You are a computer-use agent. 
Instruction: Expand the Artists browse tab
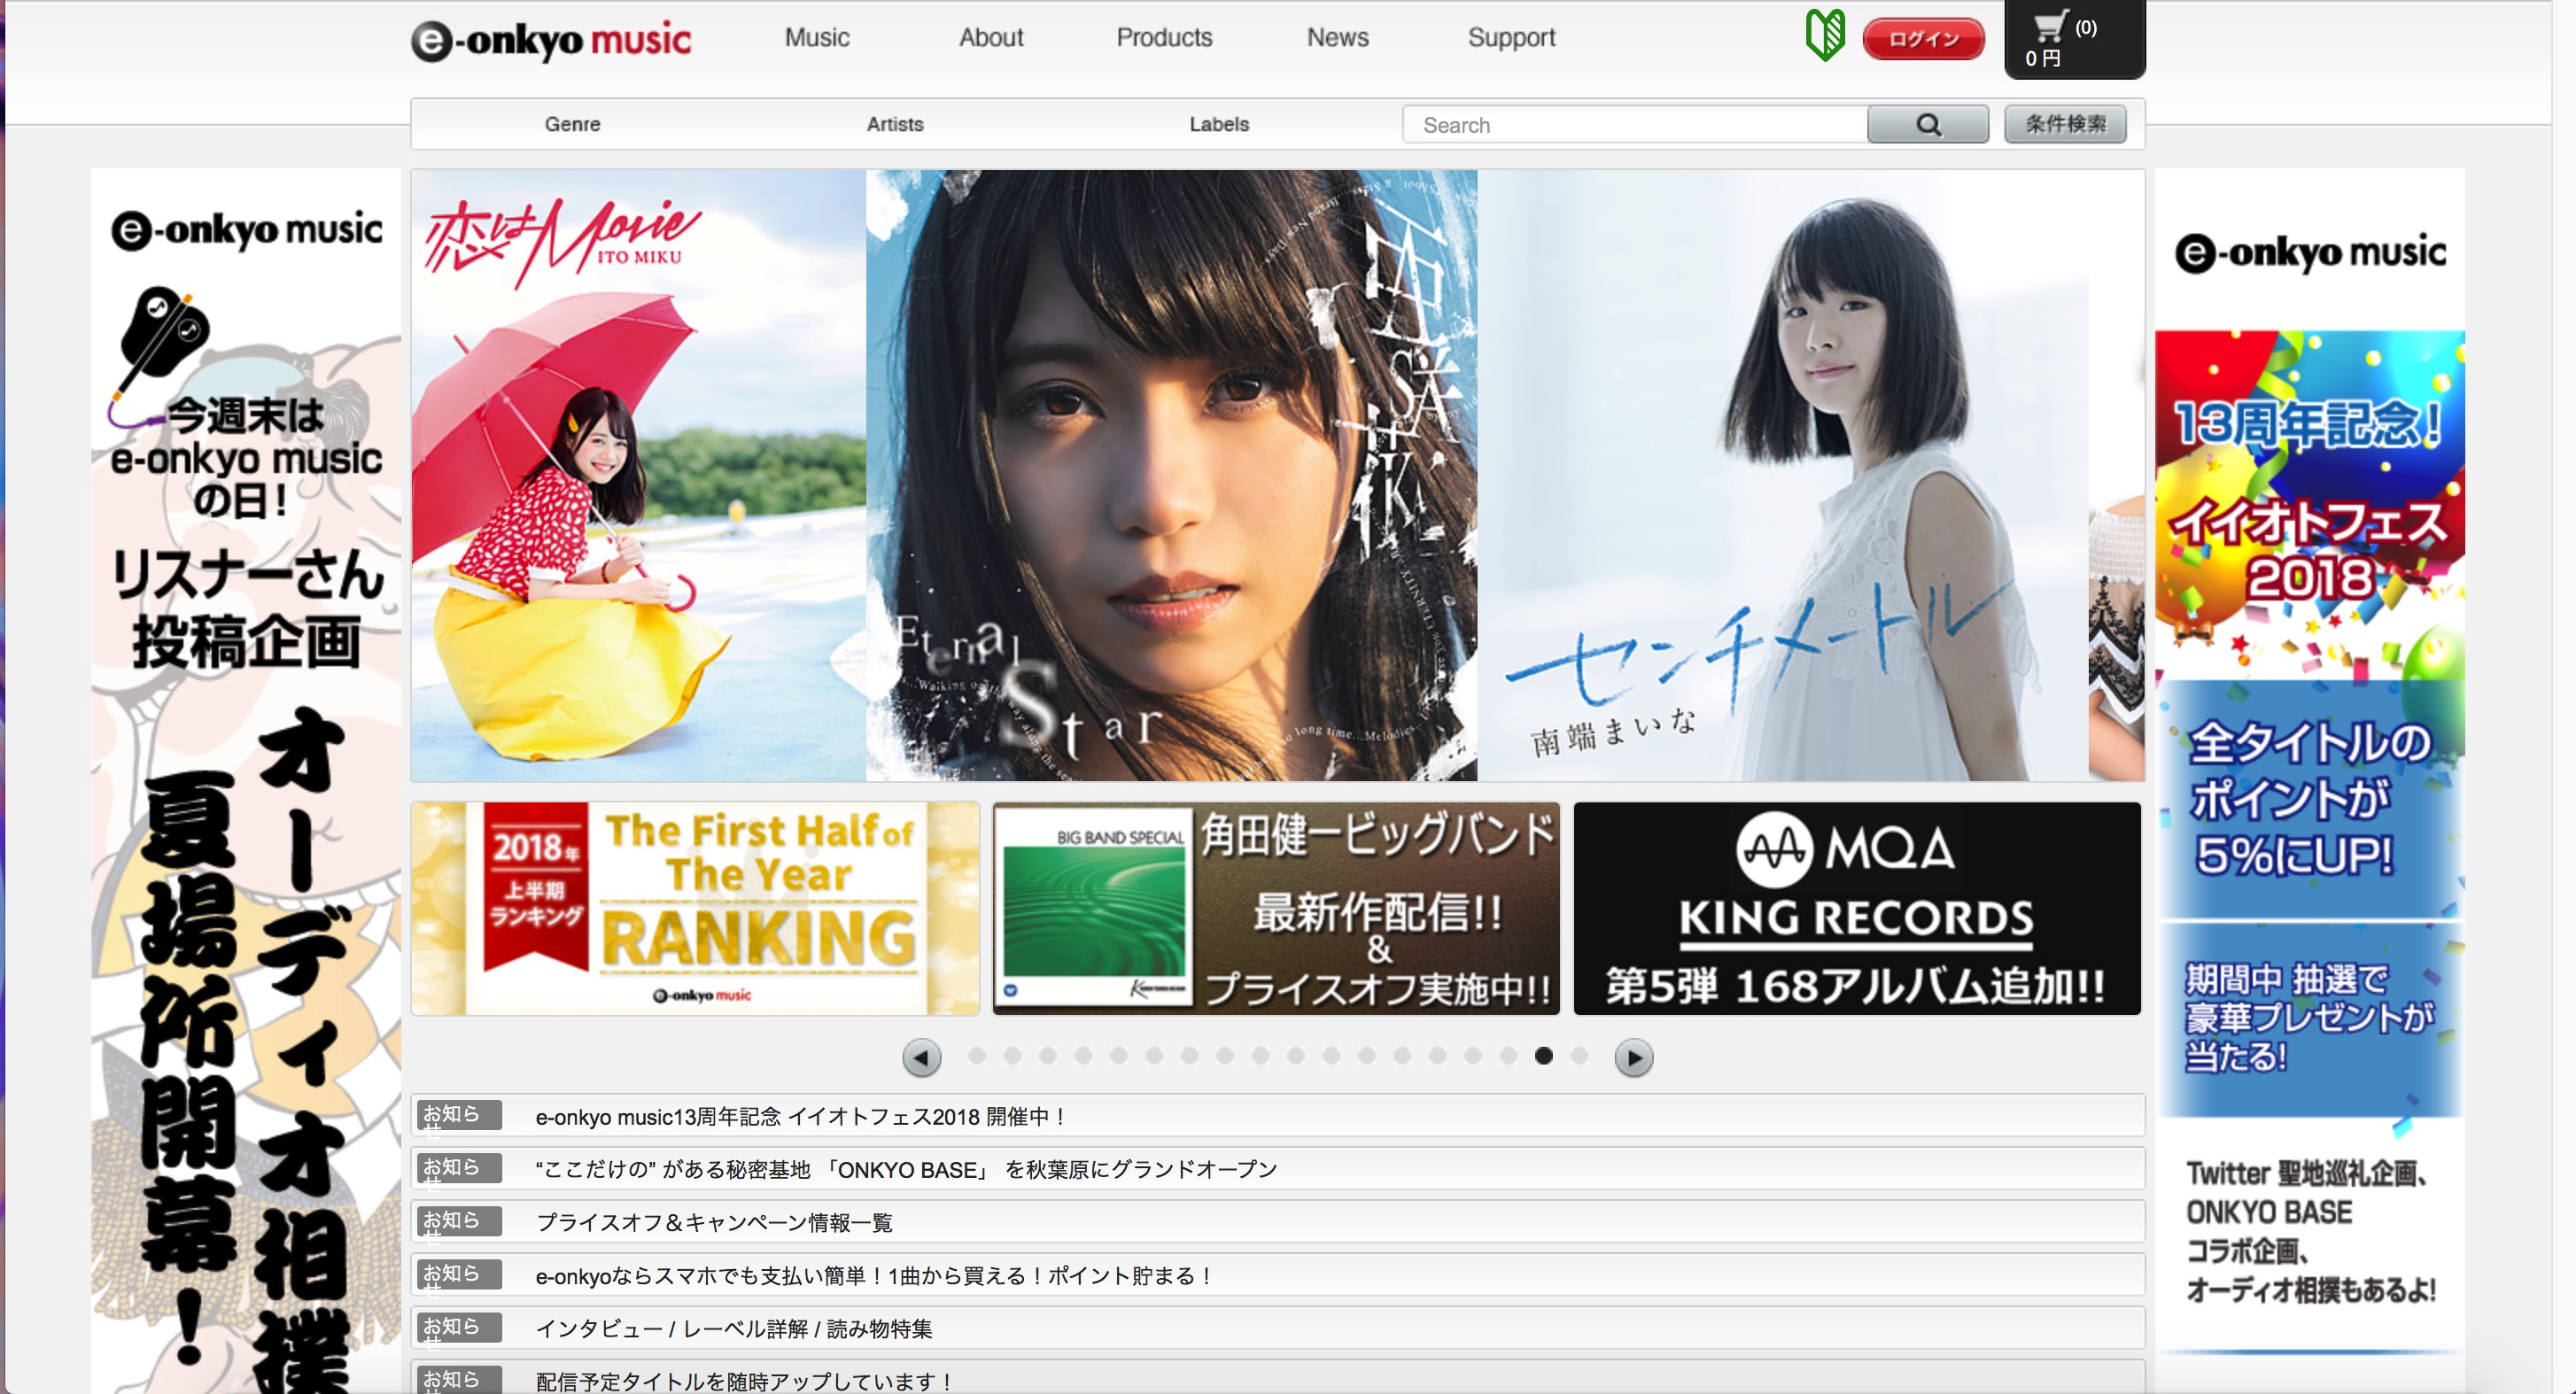895,124
